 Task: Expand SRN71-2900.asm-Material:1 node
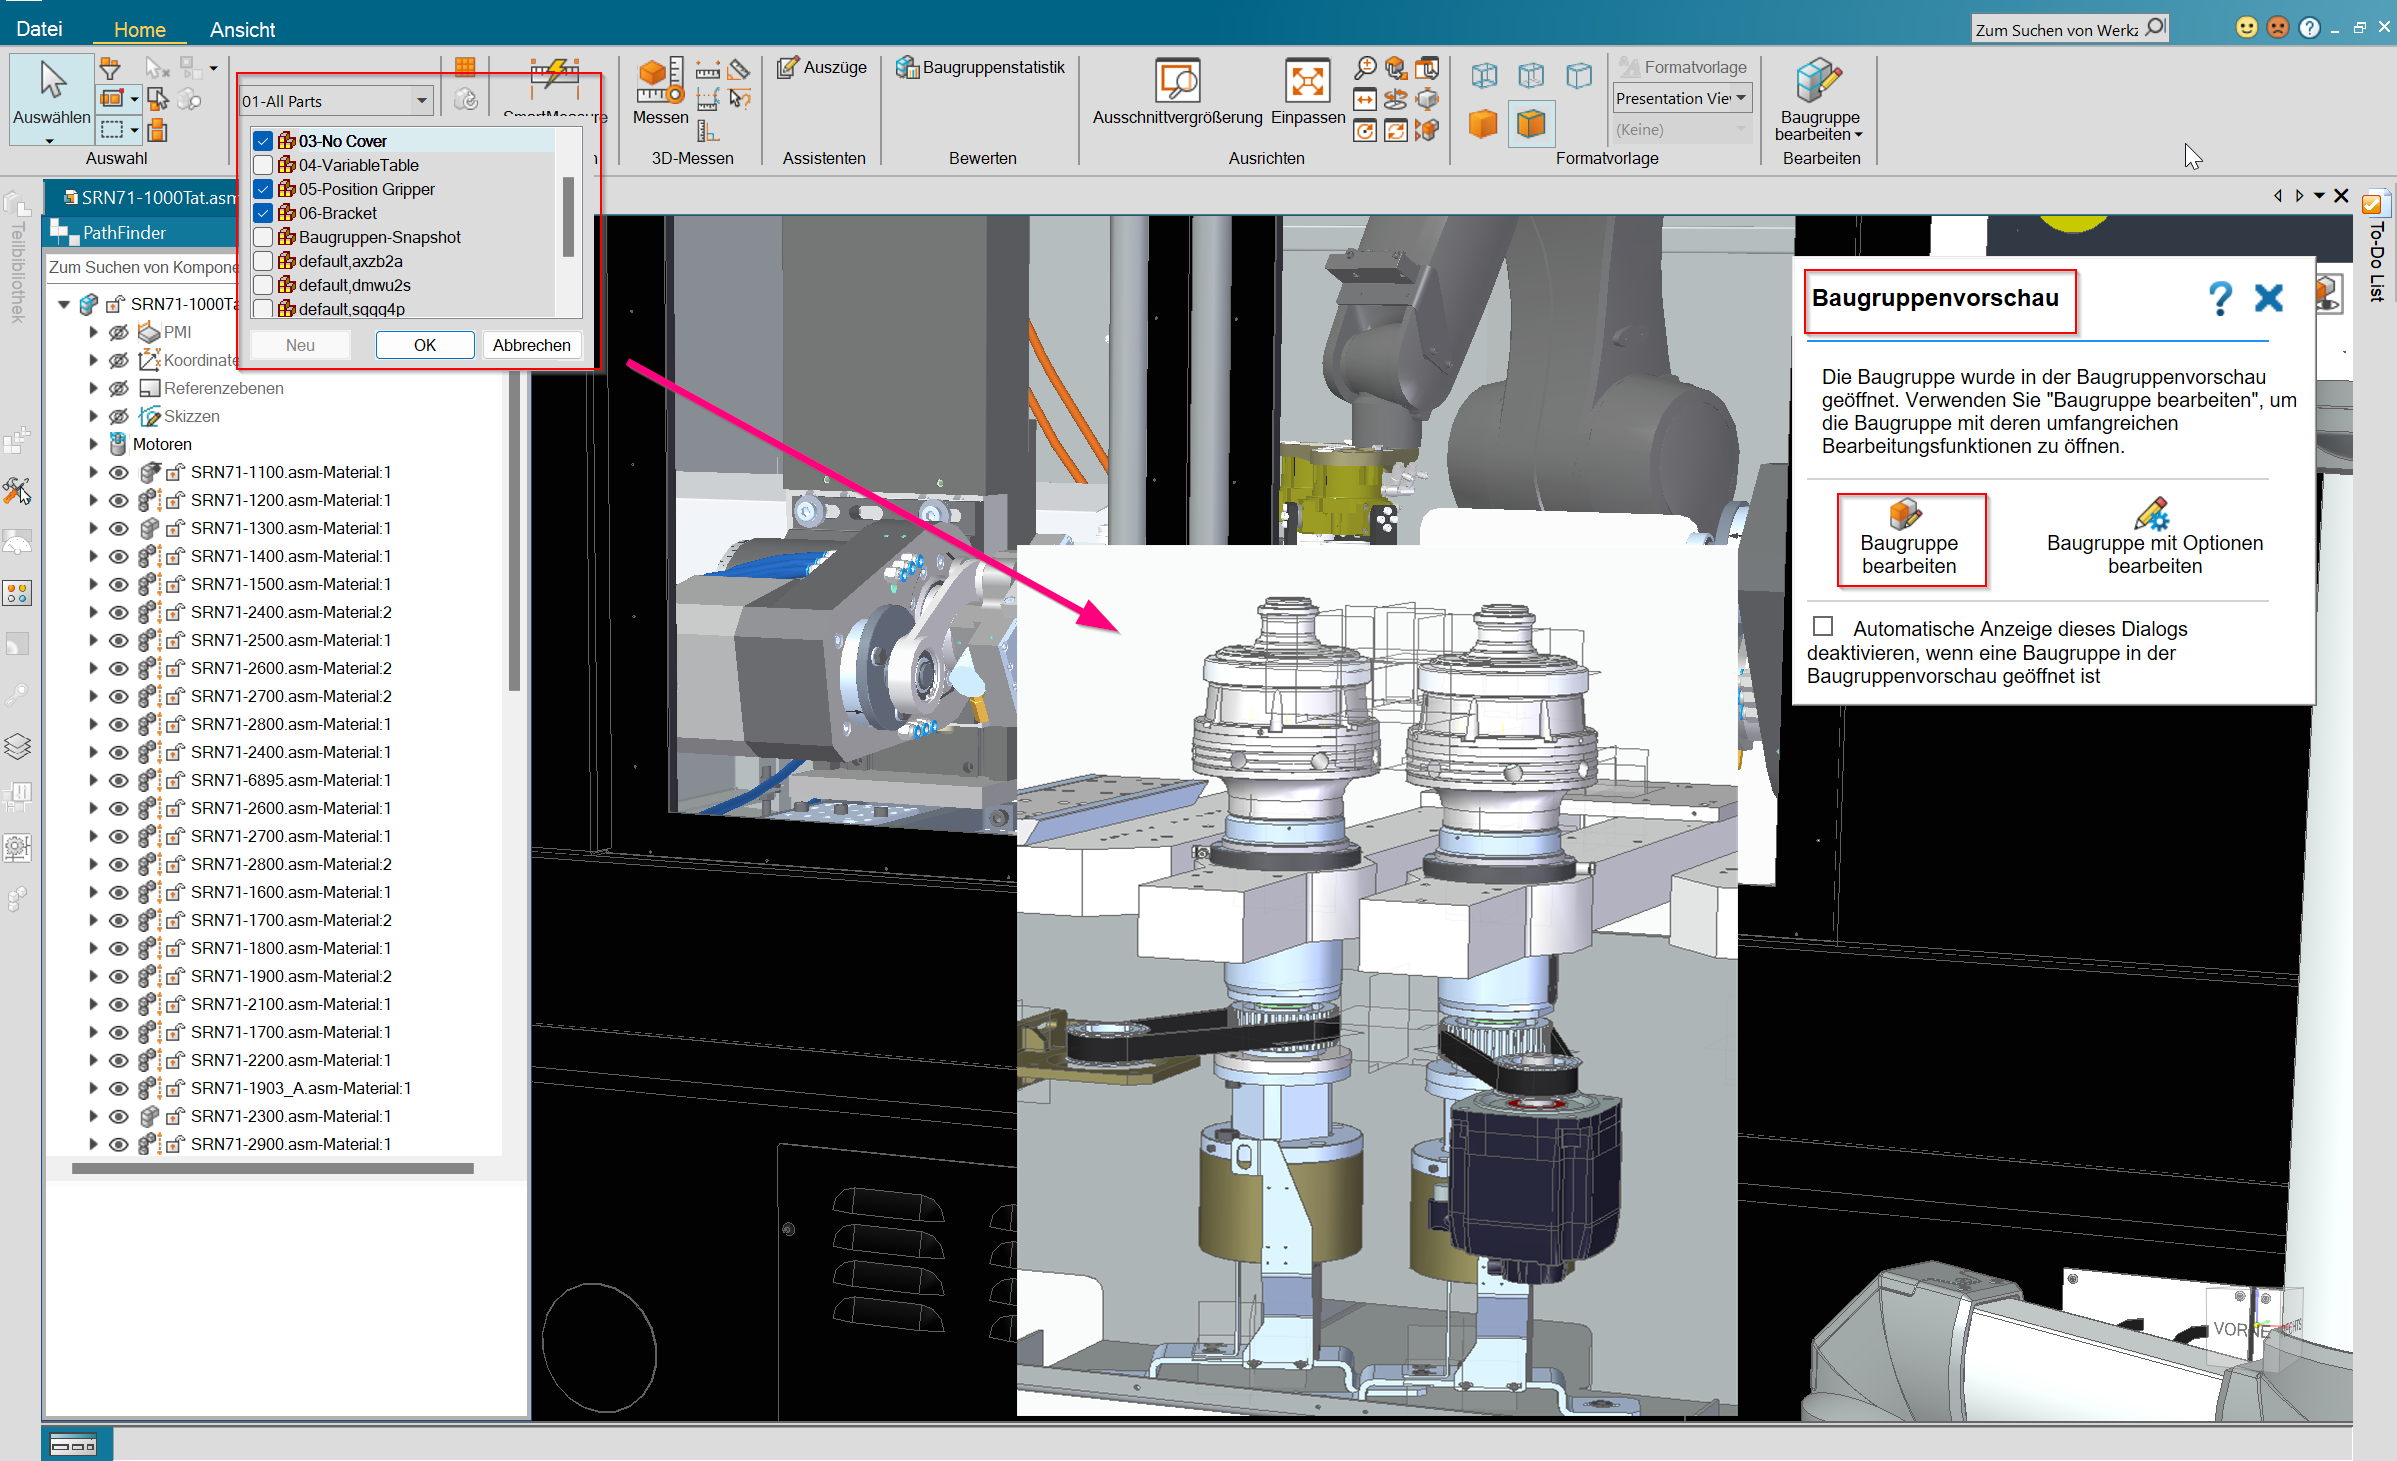coord(93,1144)
